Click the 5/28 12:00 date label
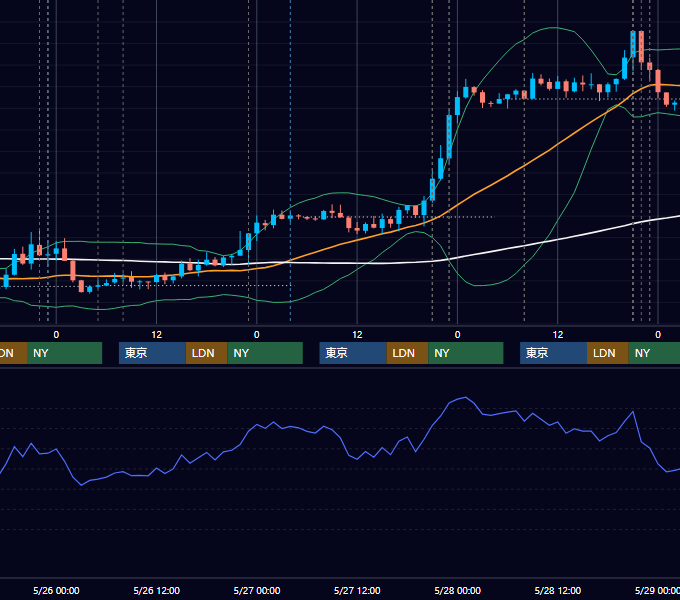680x600 pixels. (558, 590)
